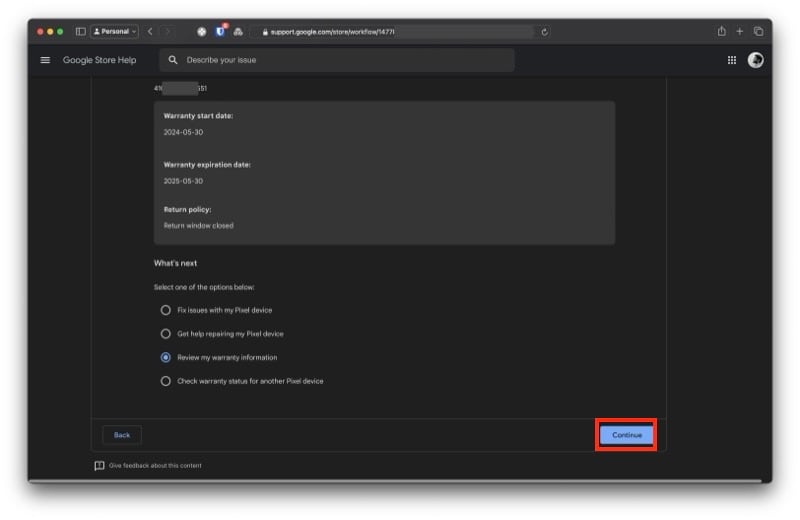The width and height of the screenshot is (800, 520).
Task: Click the Return policy label
Action: 187,210
